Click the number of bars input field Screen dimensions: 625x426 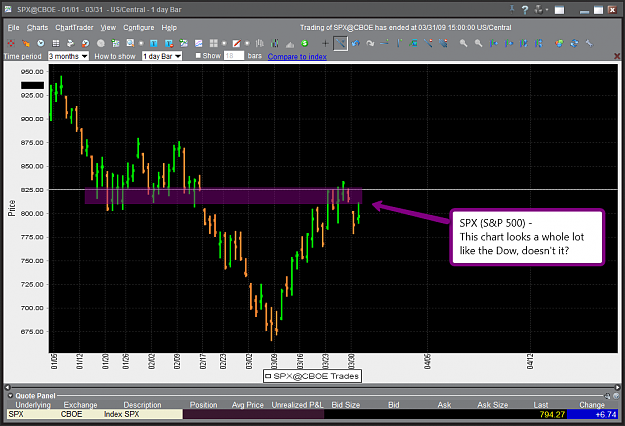point(234,56)
